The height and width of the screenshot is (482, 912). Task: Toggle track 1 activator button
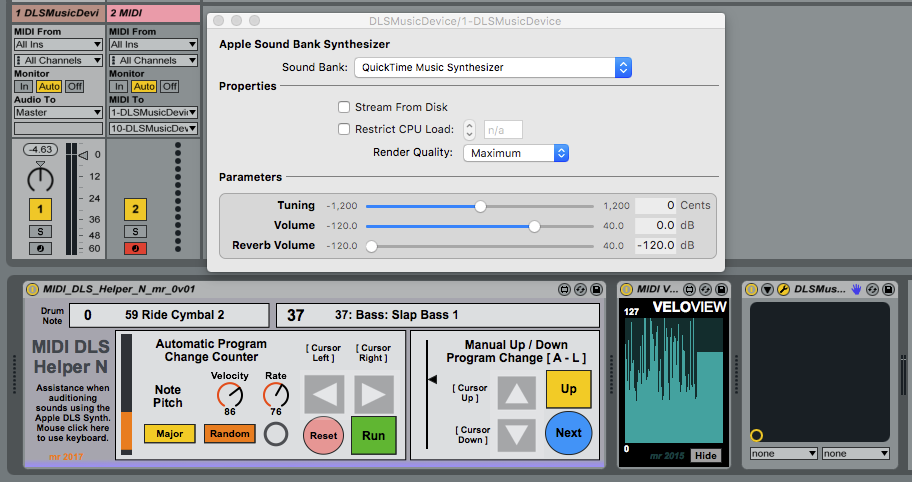coord(39,209)
